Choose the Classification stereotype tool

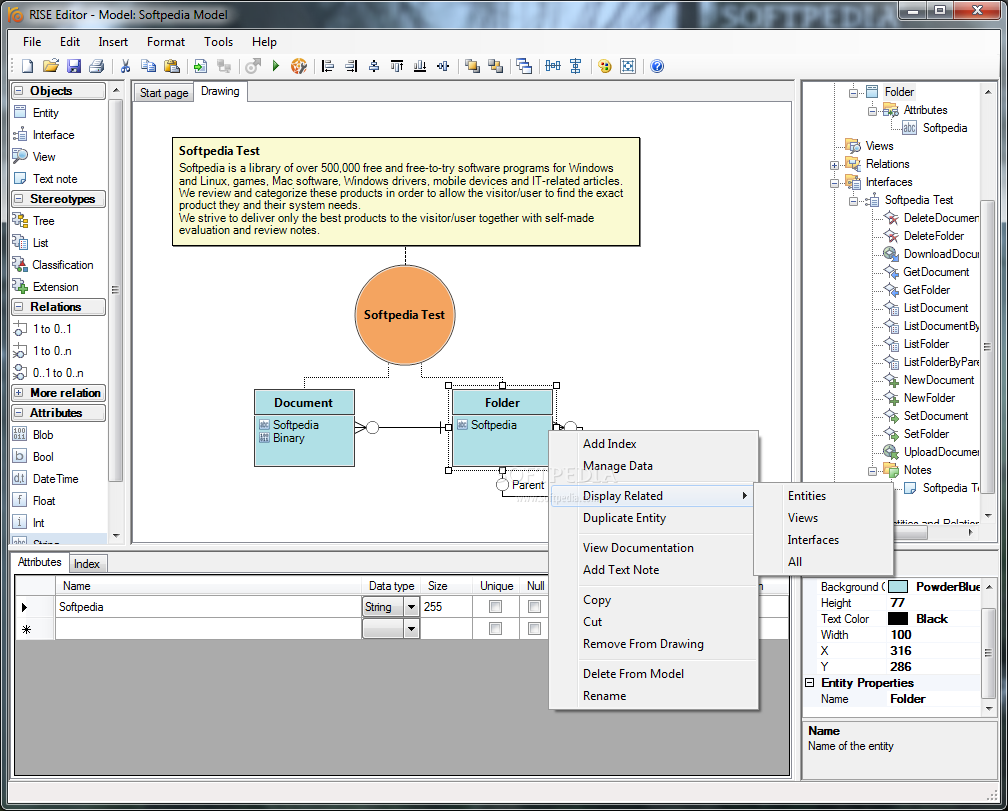(62, 265)
